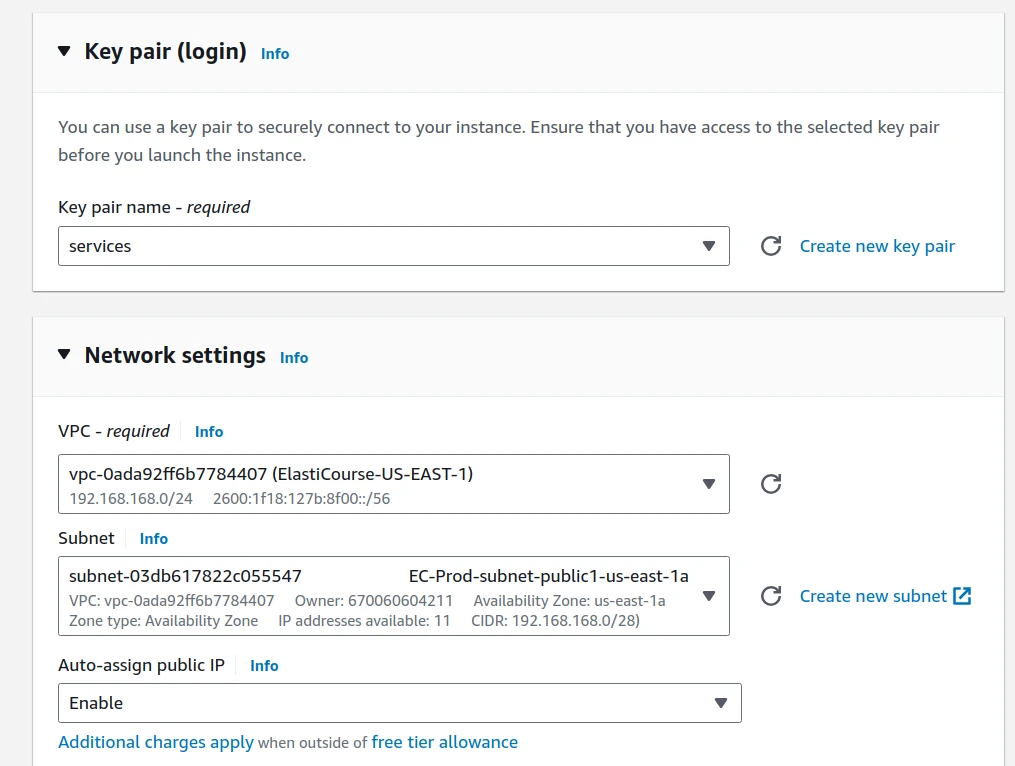
Task: Click the arrow of the services dropdown
Action: [709, 246]
